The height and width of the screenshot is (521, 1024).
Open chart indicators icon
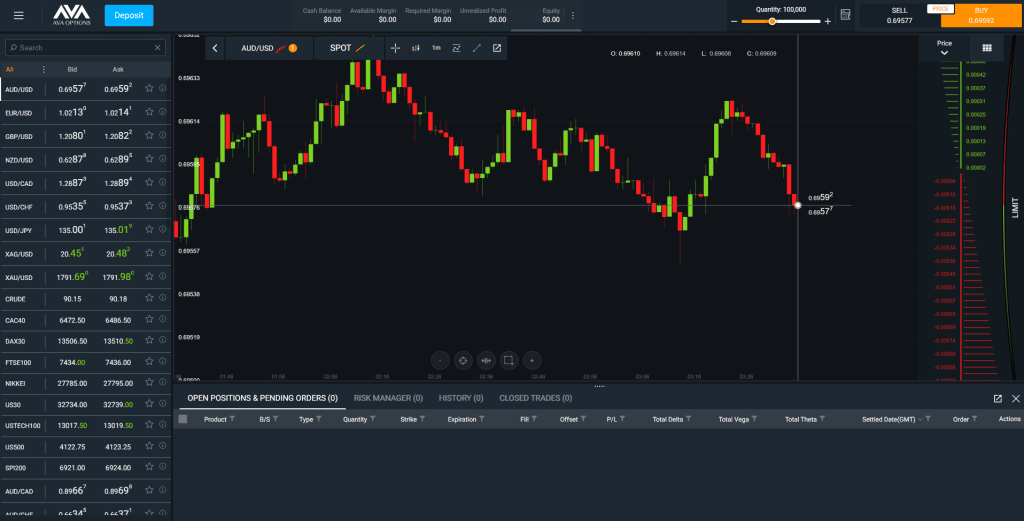click(456, 48)
